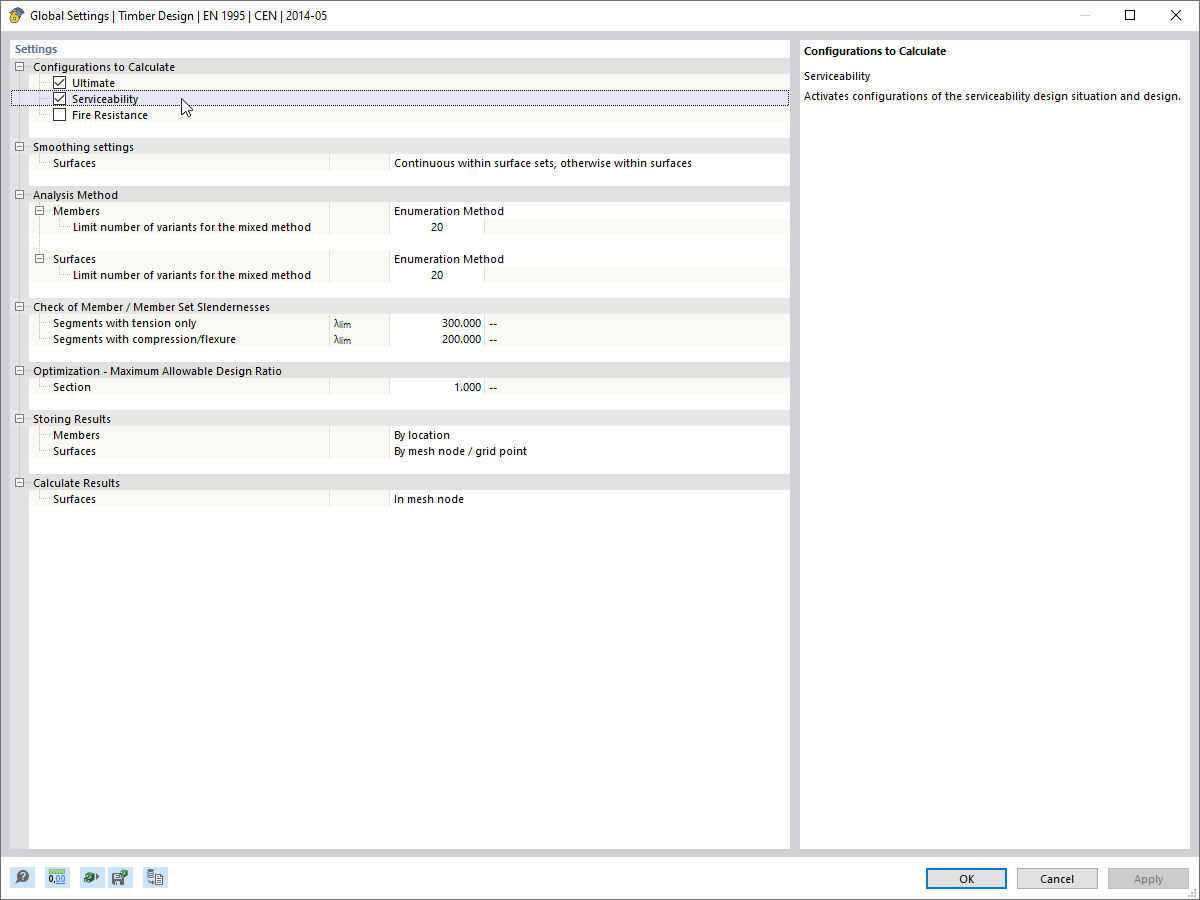
Task: Edit tension-only slenderness limit 300.000
Action: [437, 323]
